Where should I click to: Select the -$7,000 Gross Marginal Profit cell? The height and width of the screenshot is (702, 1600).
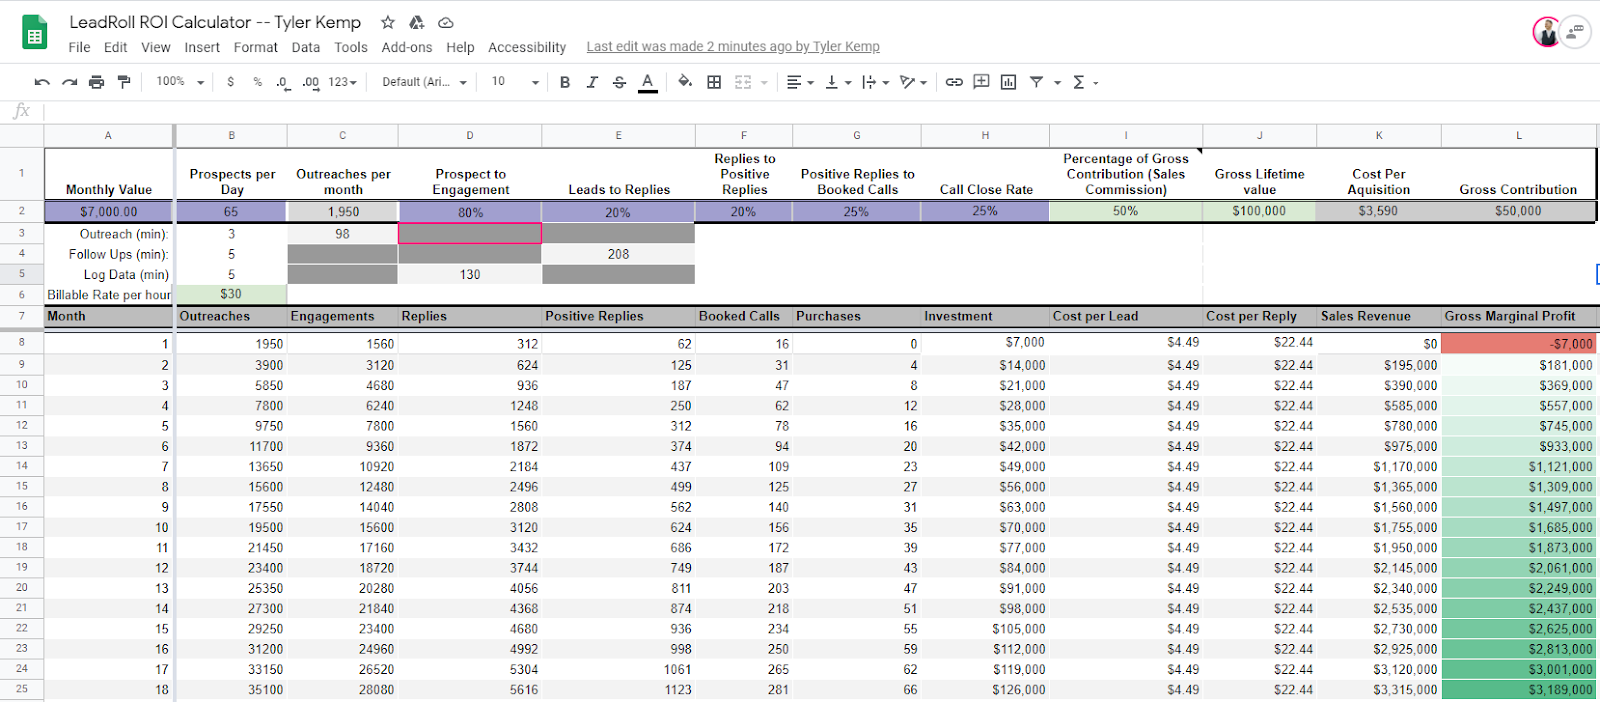[x=1519, y=343]
